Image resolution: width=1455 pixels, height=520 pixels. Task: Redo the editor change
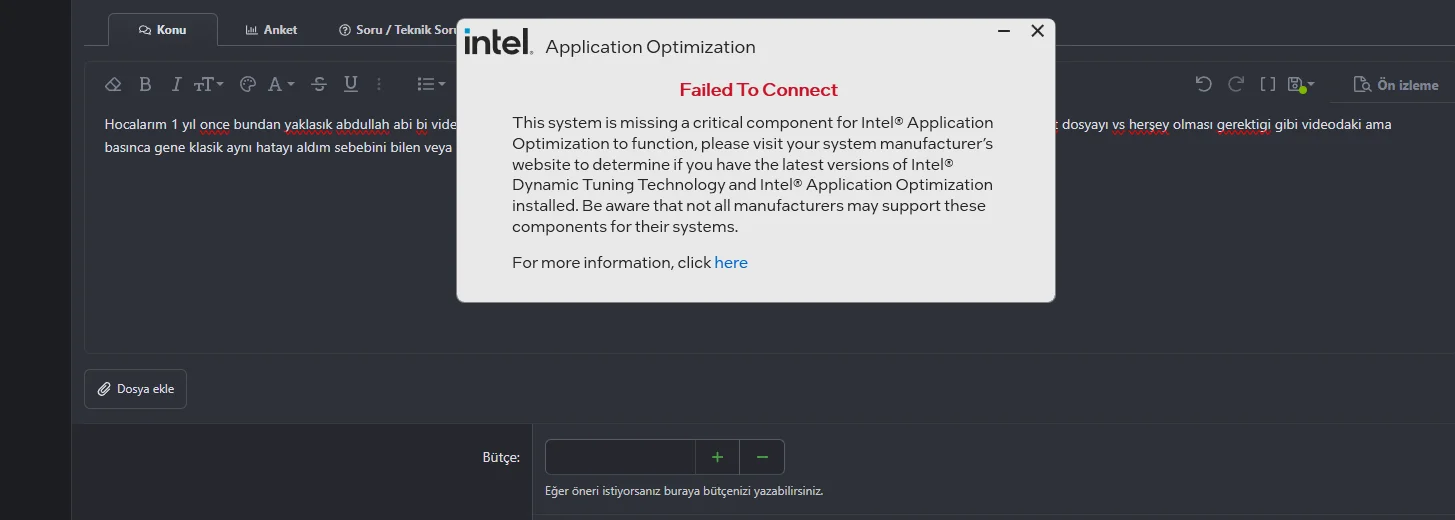click(x=1236, y=84)
